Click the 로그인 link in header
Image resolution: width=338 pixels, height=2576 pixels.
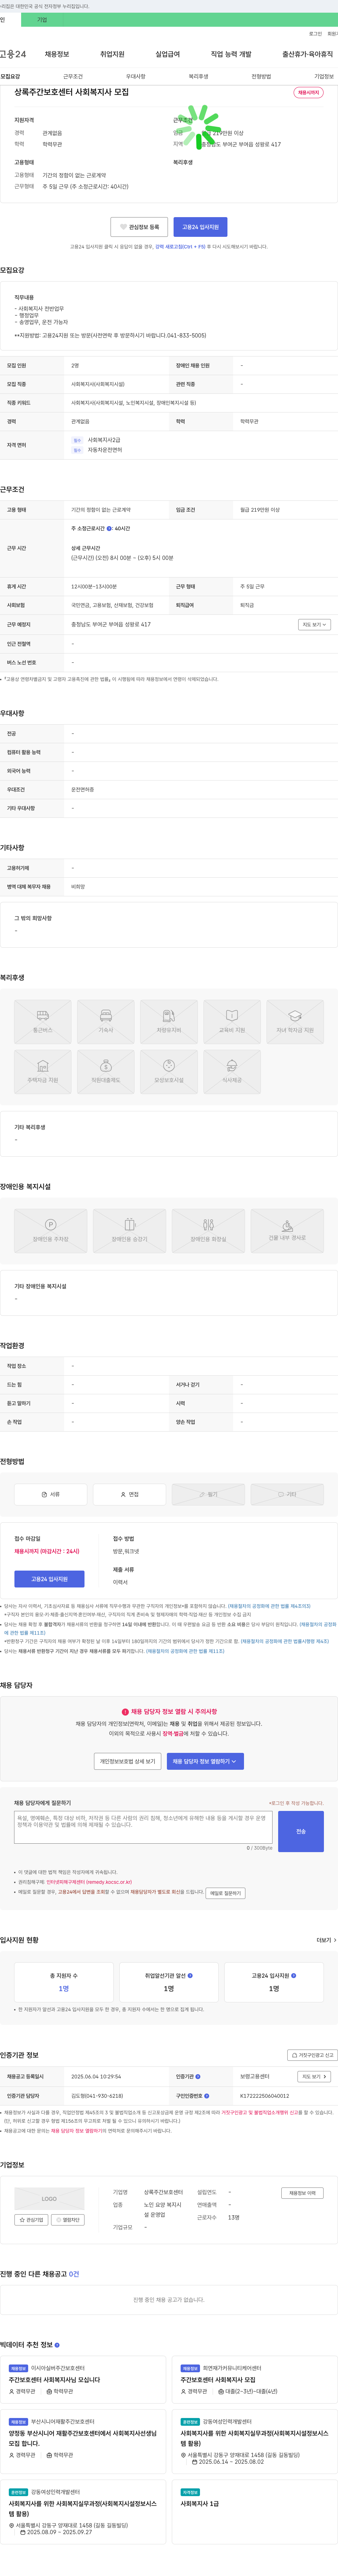[315, 34]
